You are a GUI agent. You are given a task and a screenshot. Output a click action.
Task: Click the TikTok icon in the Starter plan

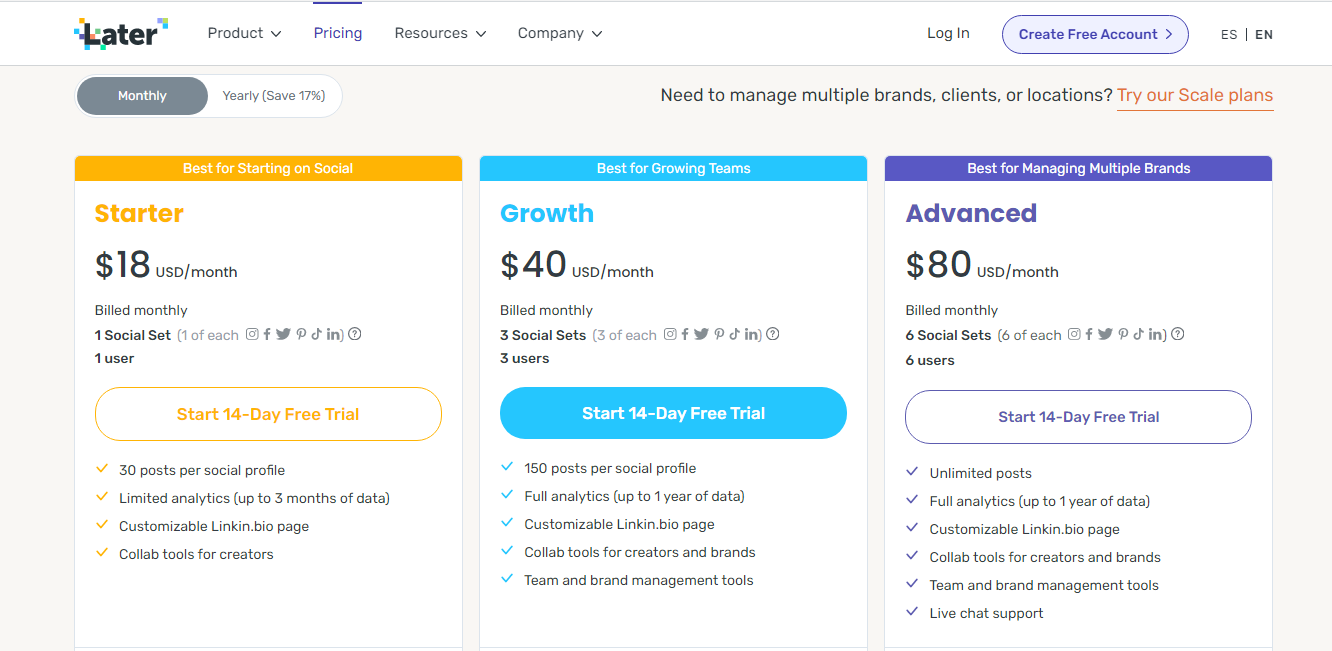[316, 335]
